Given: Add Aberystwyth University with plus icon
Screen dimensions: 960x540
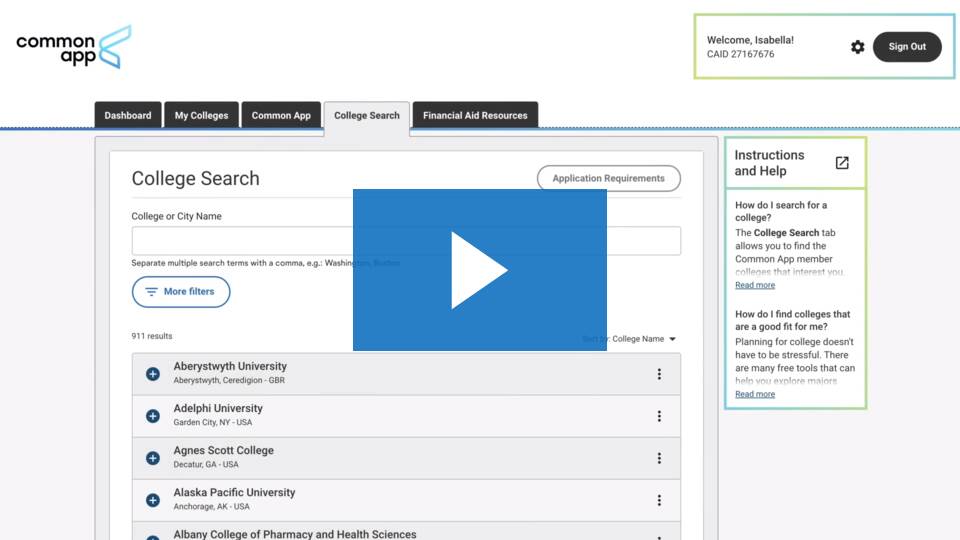Looking at the screenshot, I should point(153,374).
